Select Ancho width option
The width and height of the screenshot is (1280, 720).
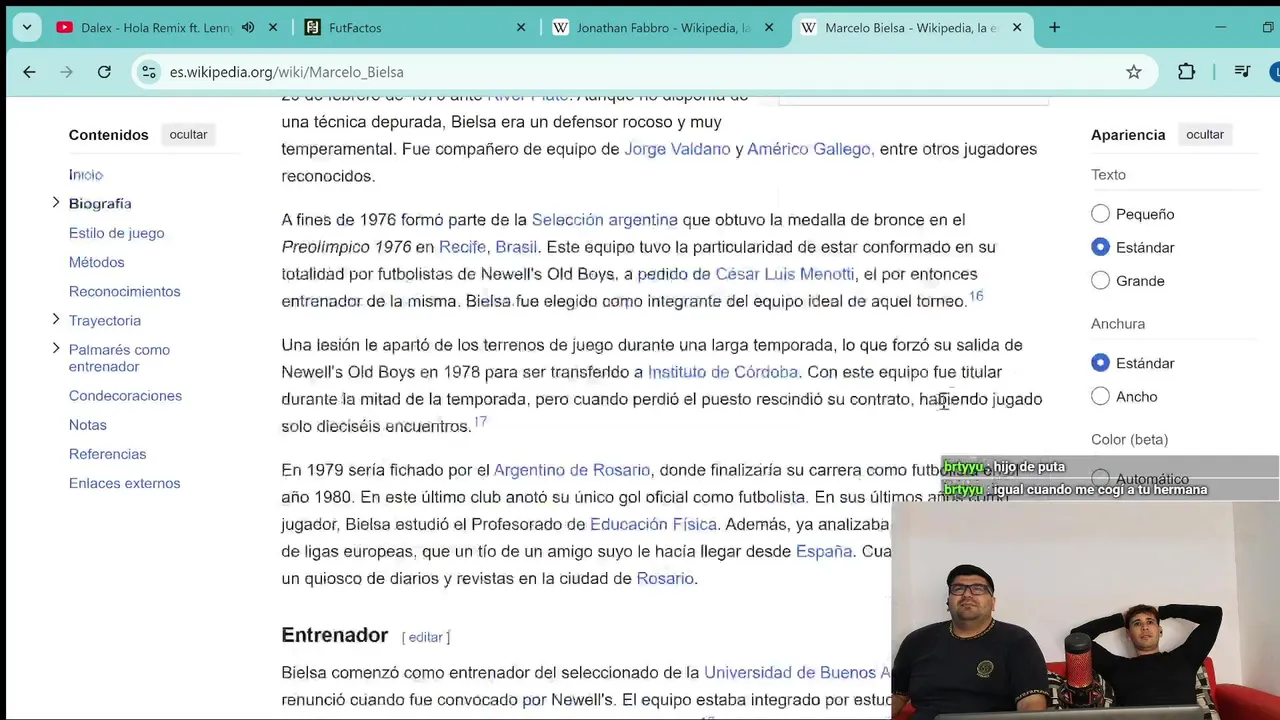(x=1100, y=397)
